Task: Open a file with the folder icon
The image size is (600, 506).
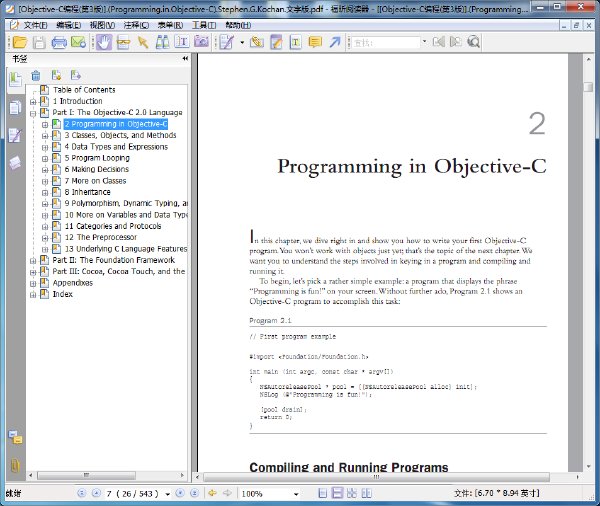Action: coord(20,42)
